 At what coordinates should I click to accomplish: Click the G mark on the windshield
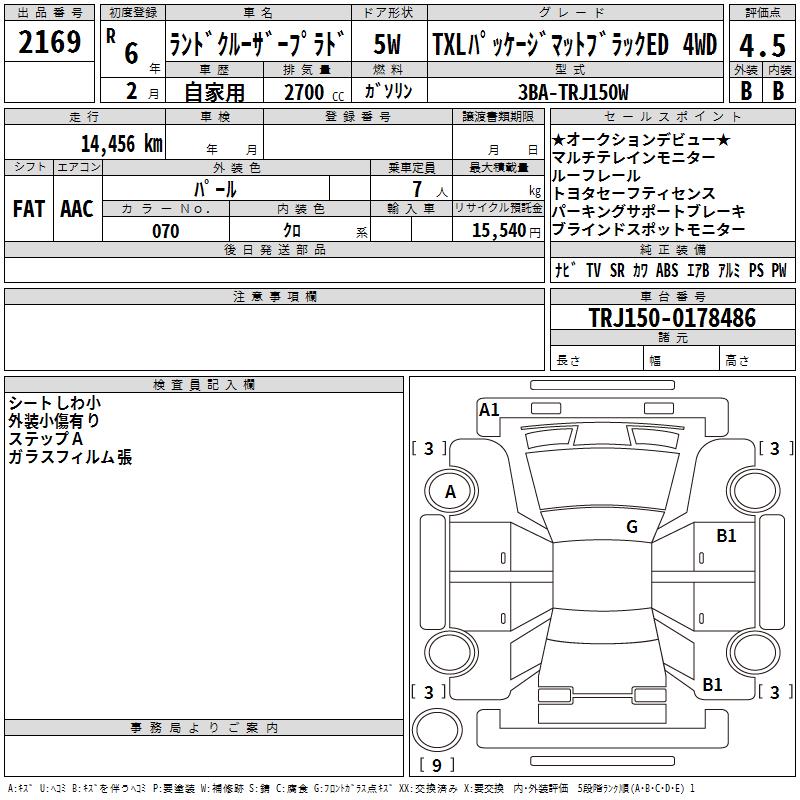point(632,527)
